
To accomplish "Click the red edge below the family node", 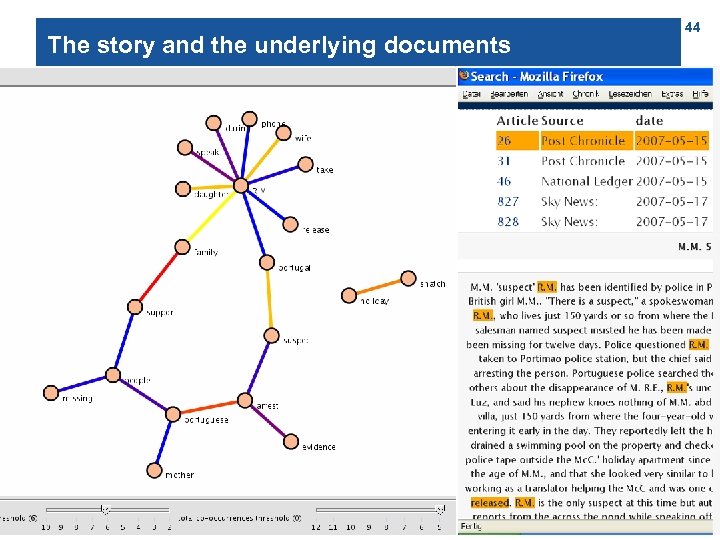I will (x=158, y=276).
